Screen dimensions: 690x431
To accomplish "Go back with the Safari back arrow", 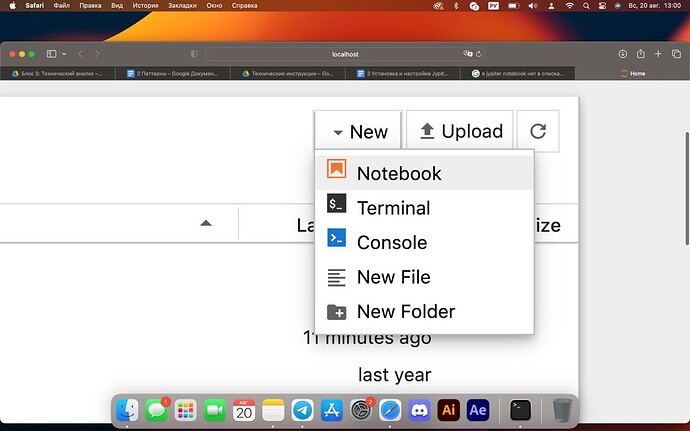I will 81,54.
